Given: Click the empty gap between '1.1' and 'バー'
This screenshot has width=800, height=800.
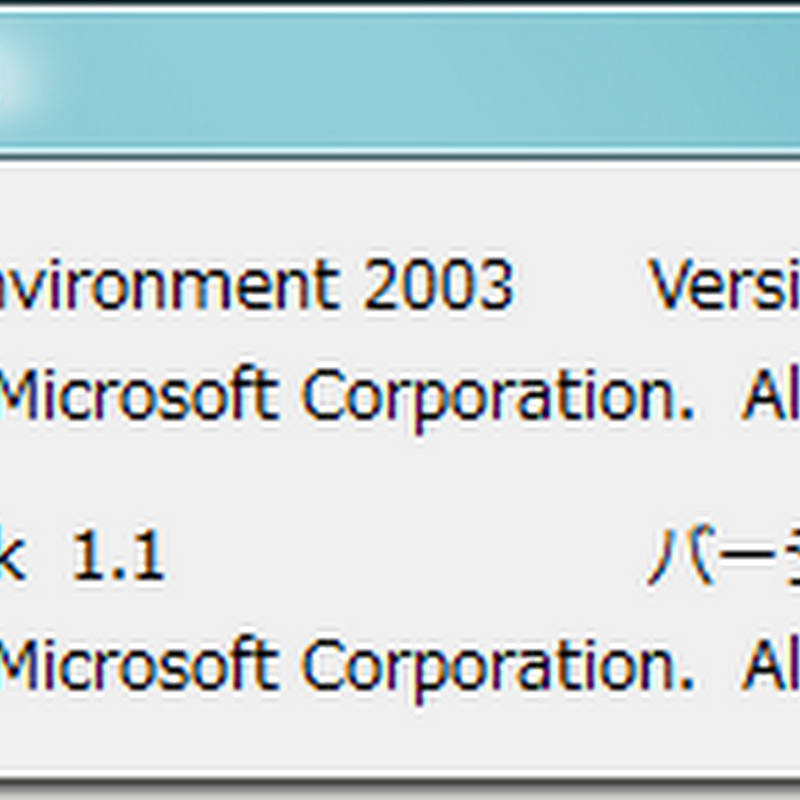Looking at the screenshot, I should pos(400,557).
